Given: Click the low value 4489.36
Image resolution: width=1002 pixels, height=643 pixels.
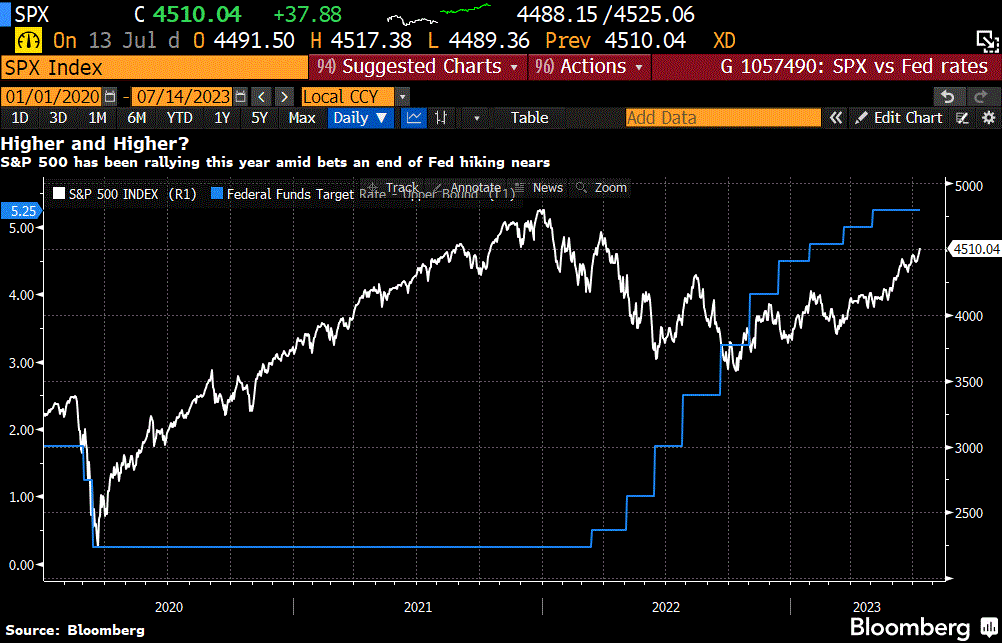Looking at the screenshot, I should coord(489,41).
